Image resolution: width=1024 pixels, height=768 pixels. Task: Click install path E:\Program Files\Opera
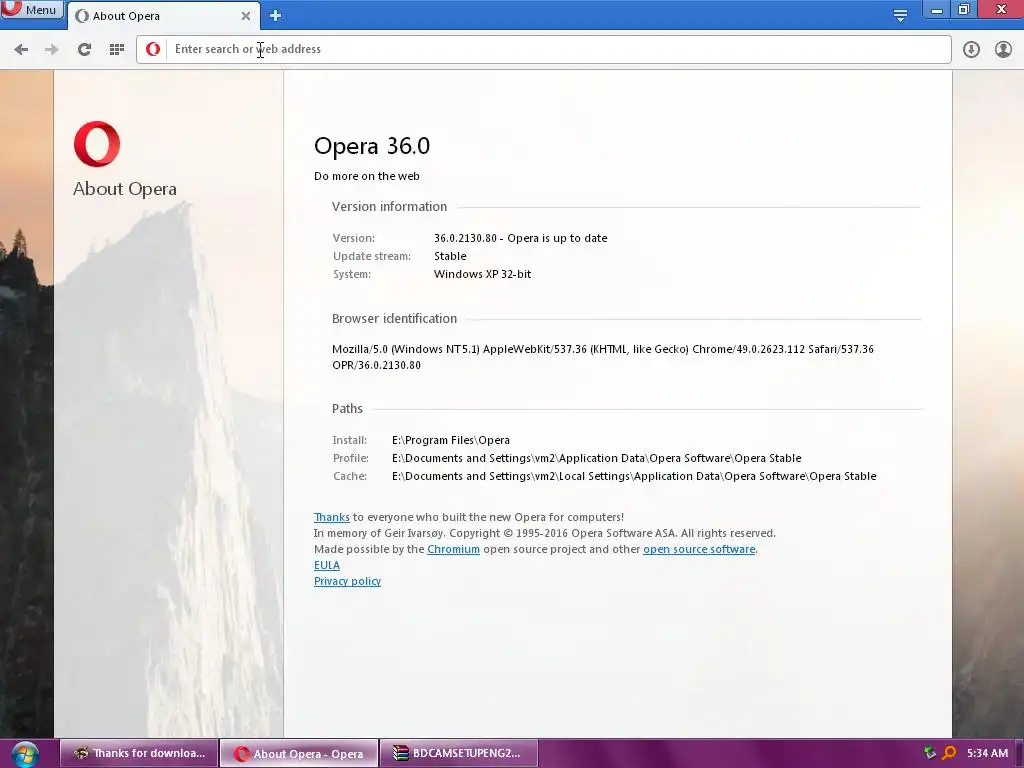click(451, 440)
